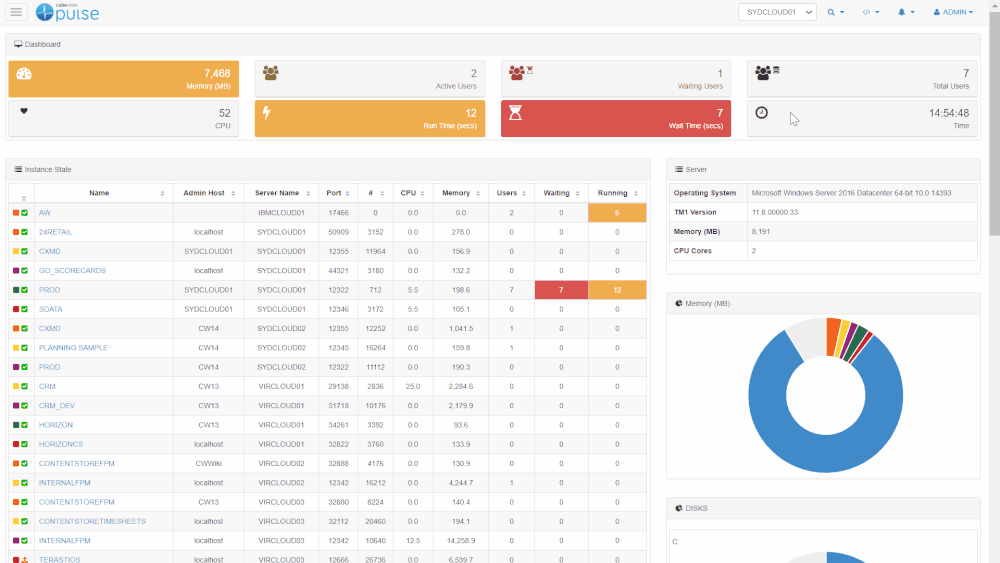Toggle the green checkbox for GO_SCORECARDS
This screenshot has height=563, width=1000.
tap(25, 271)
